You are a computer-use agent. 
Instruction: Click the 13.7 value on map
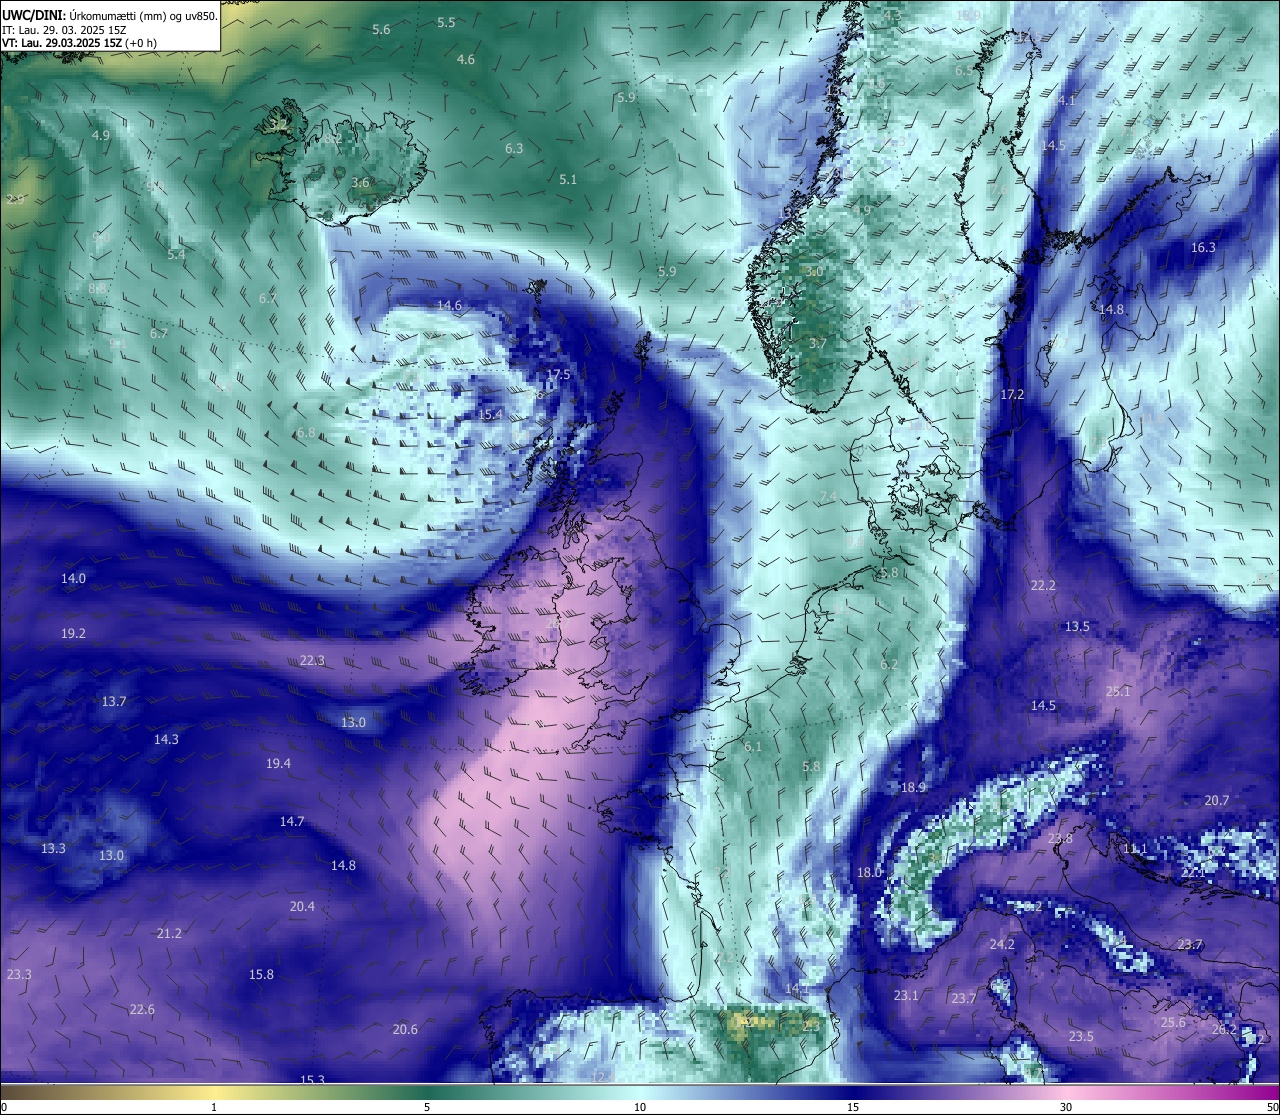114,702
